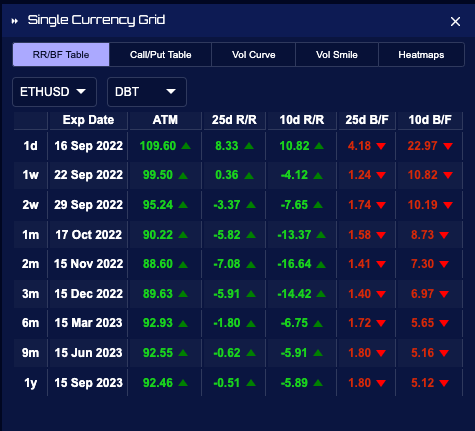Click the down arrow beside 10.82 in 1w row

click(x=448, y=175)
